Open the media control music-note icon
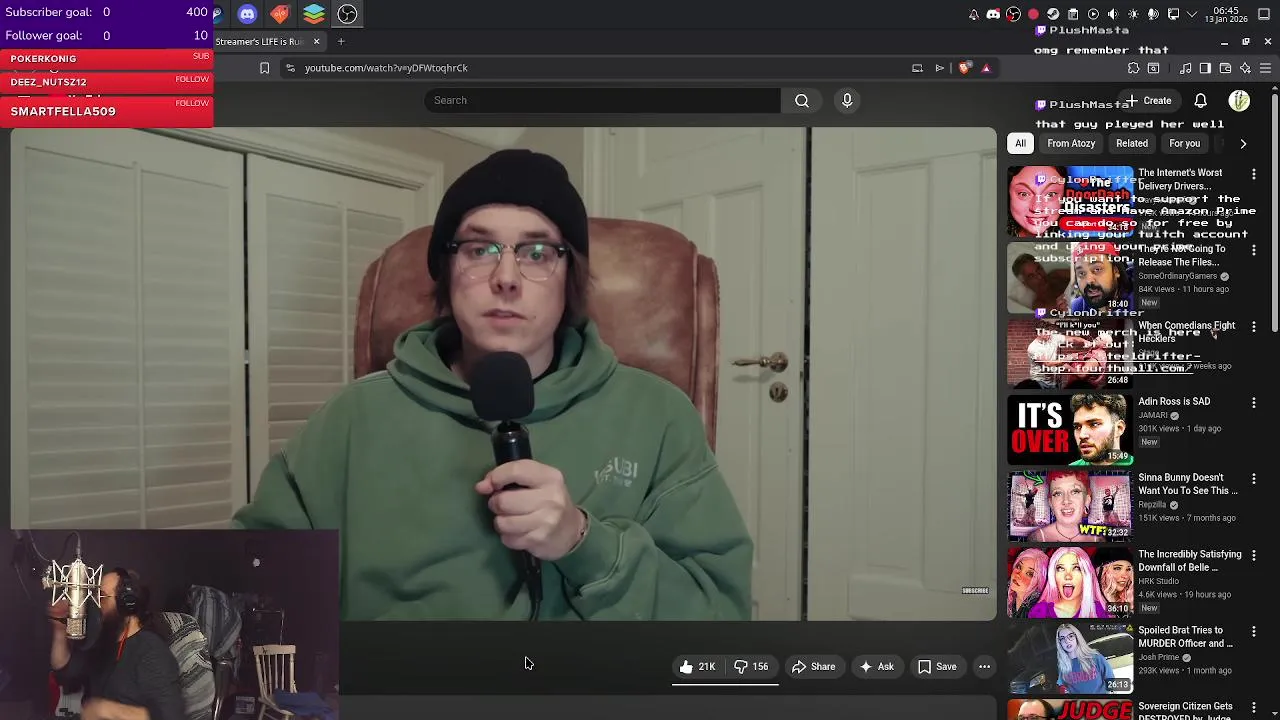Screen dimensions: 1280x720 click(1185, 68)
